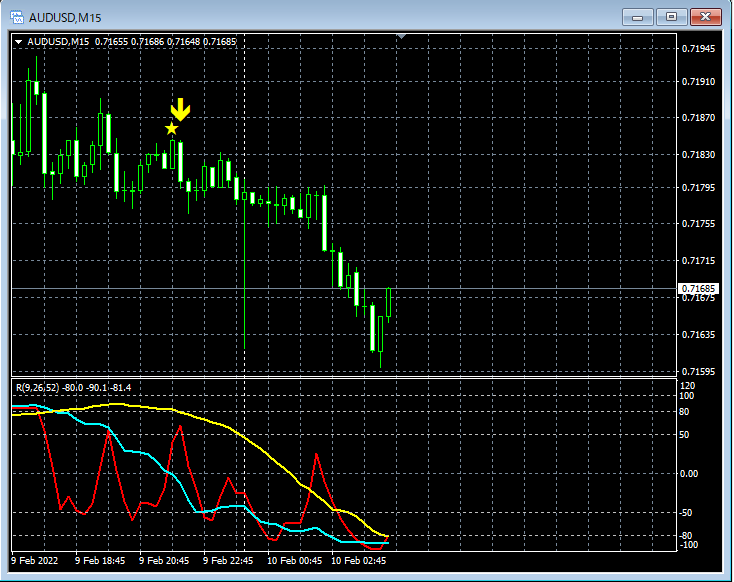The width and height of the screenshot is (734, 582).
Task: Click the current price label 0.71685
Action: click(x=698, y=288)
